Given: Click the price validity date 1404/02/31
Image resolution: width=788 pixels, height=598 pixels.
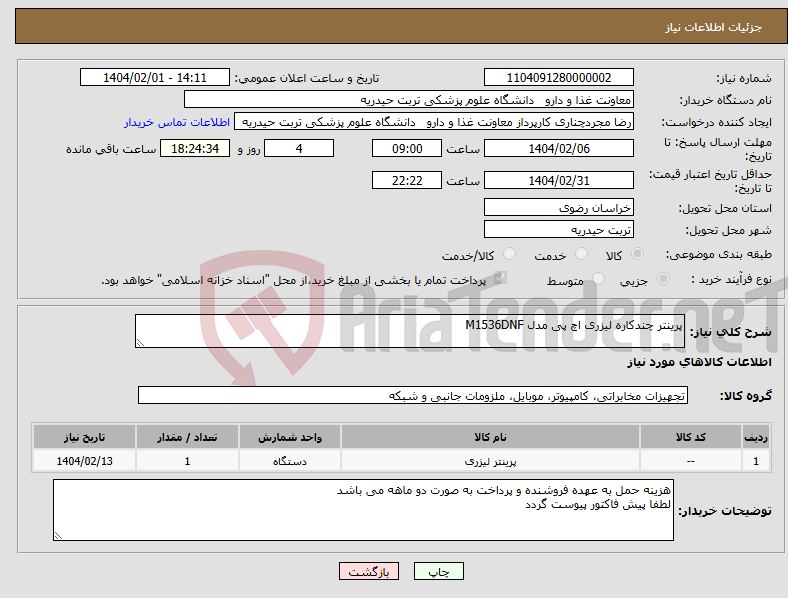Looking at the screenshot, I should point(559,180).
